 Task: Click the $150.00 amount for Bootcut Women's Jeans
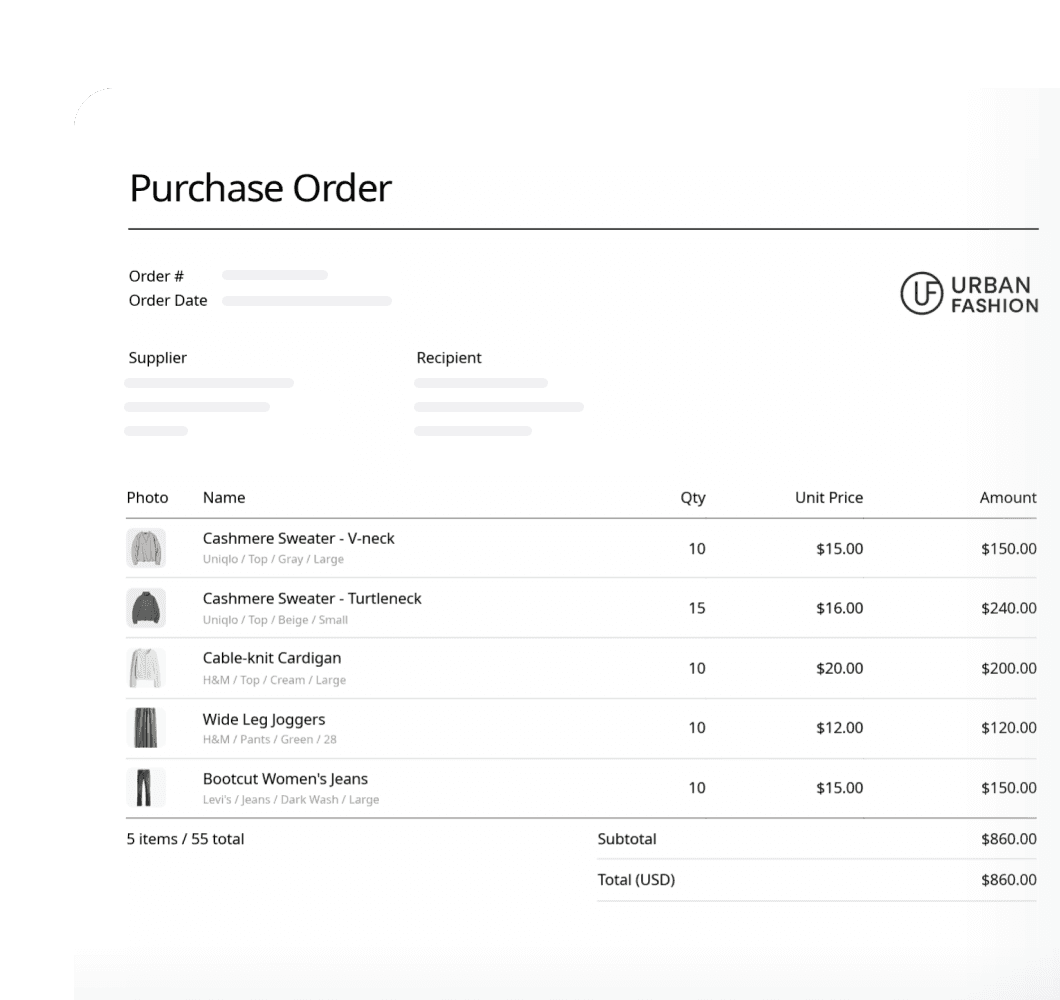1009,788
